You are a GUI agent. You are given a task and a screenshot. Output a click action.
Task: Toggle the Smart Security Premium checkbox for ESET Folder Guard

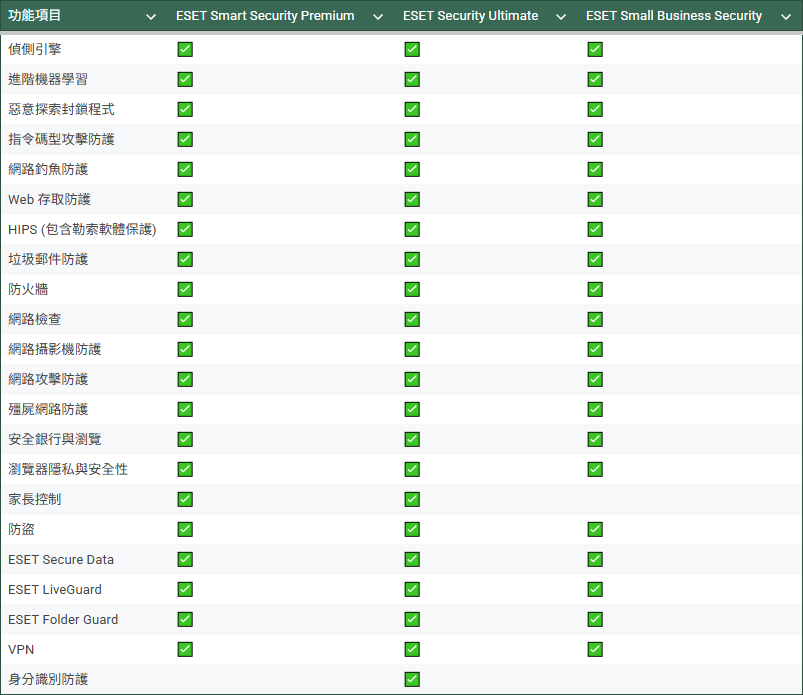185,619
